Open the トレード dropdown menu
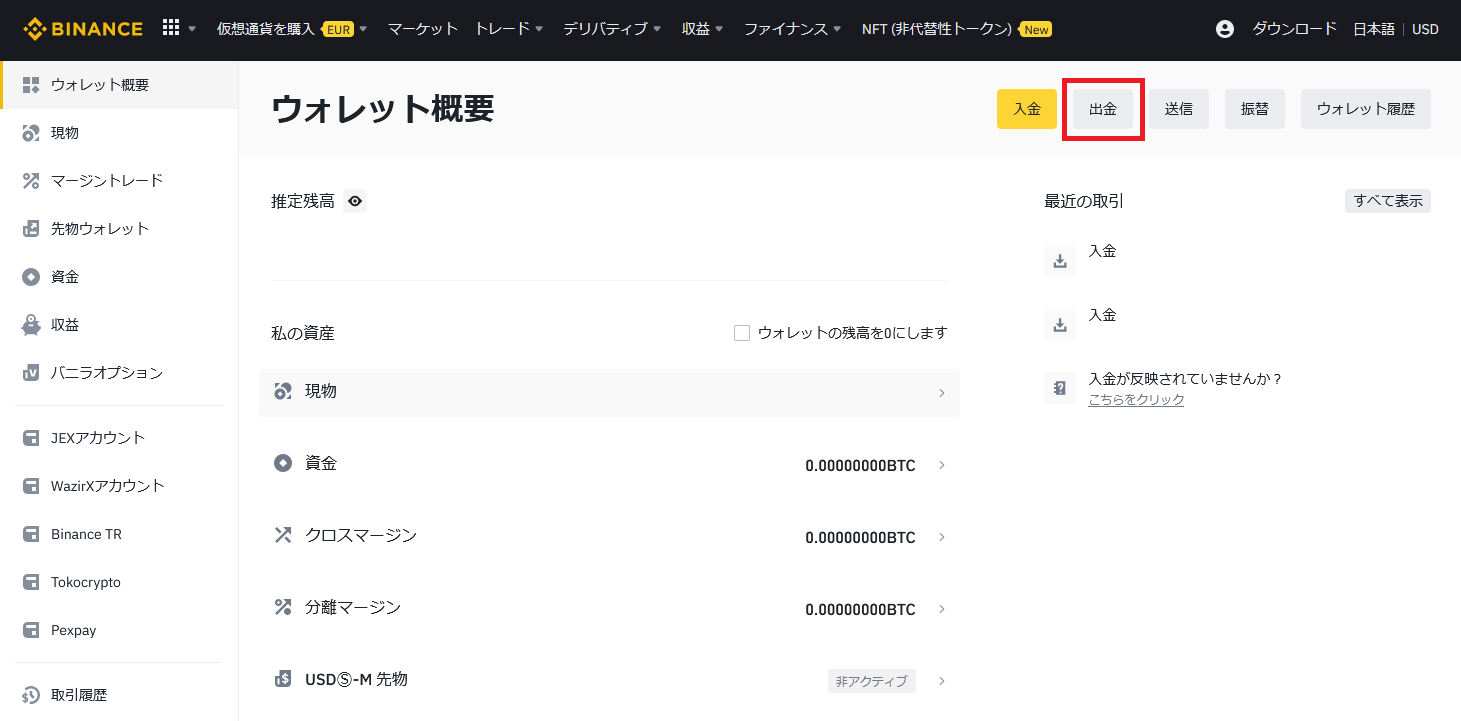This screenshot has width=1461, height=721. (509, 29)
